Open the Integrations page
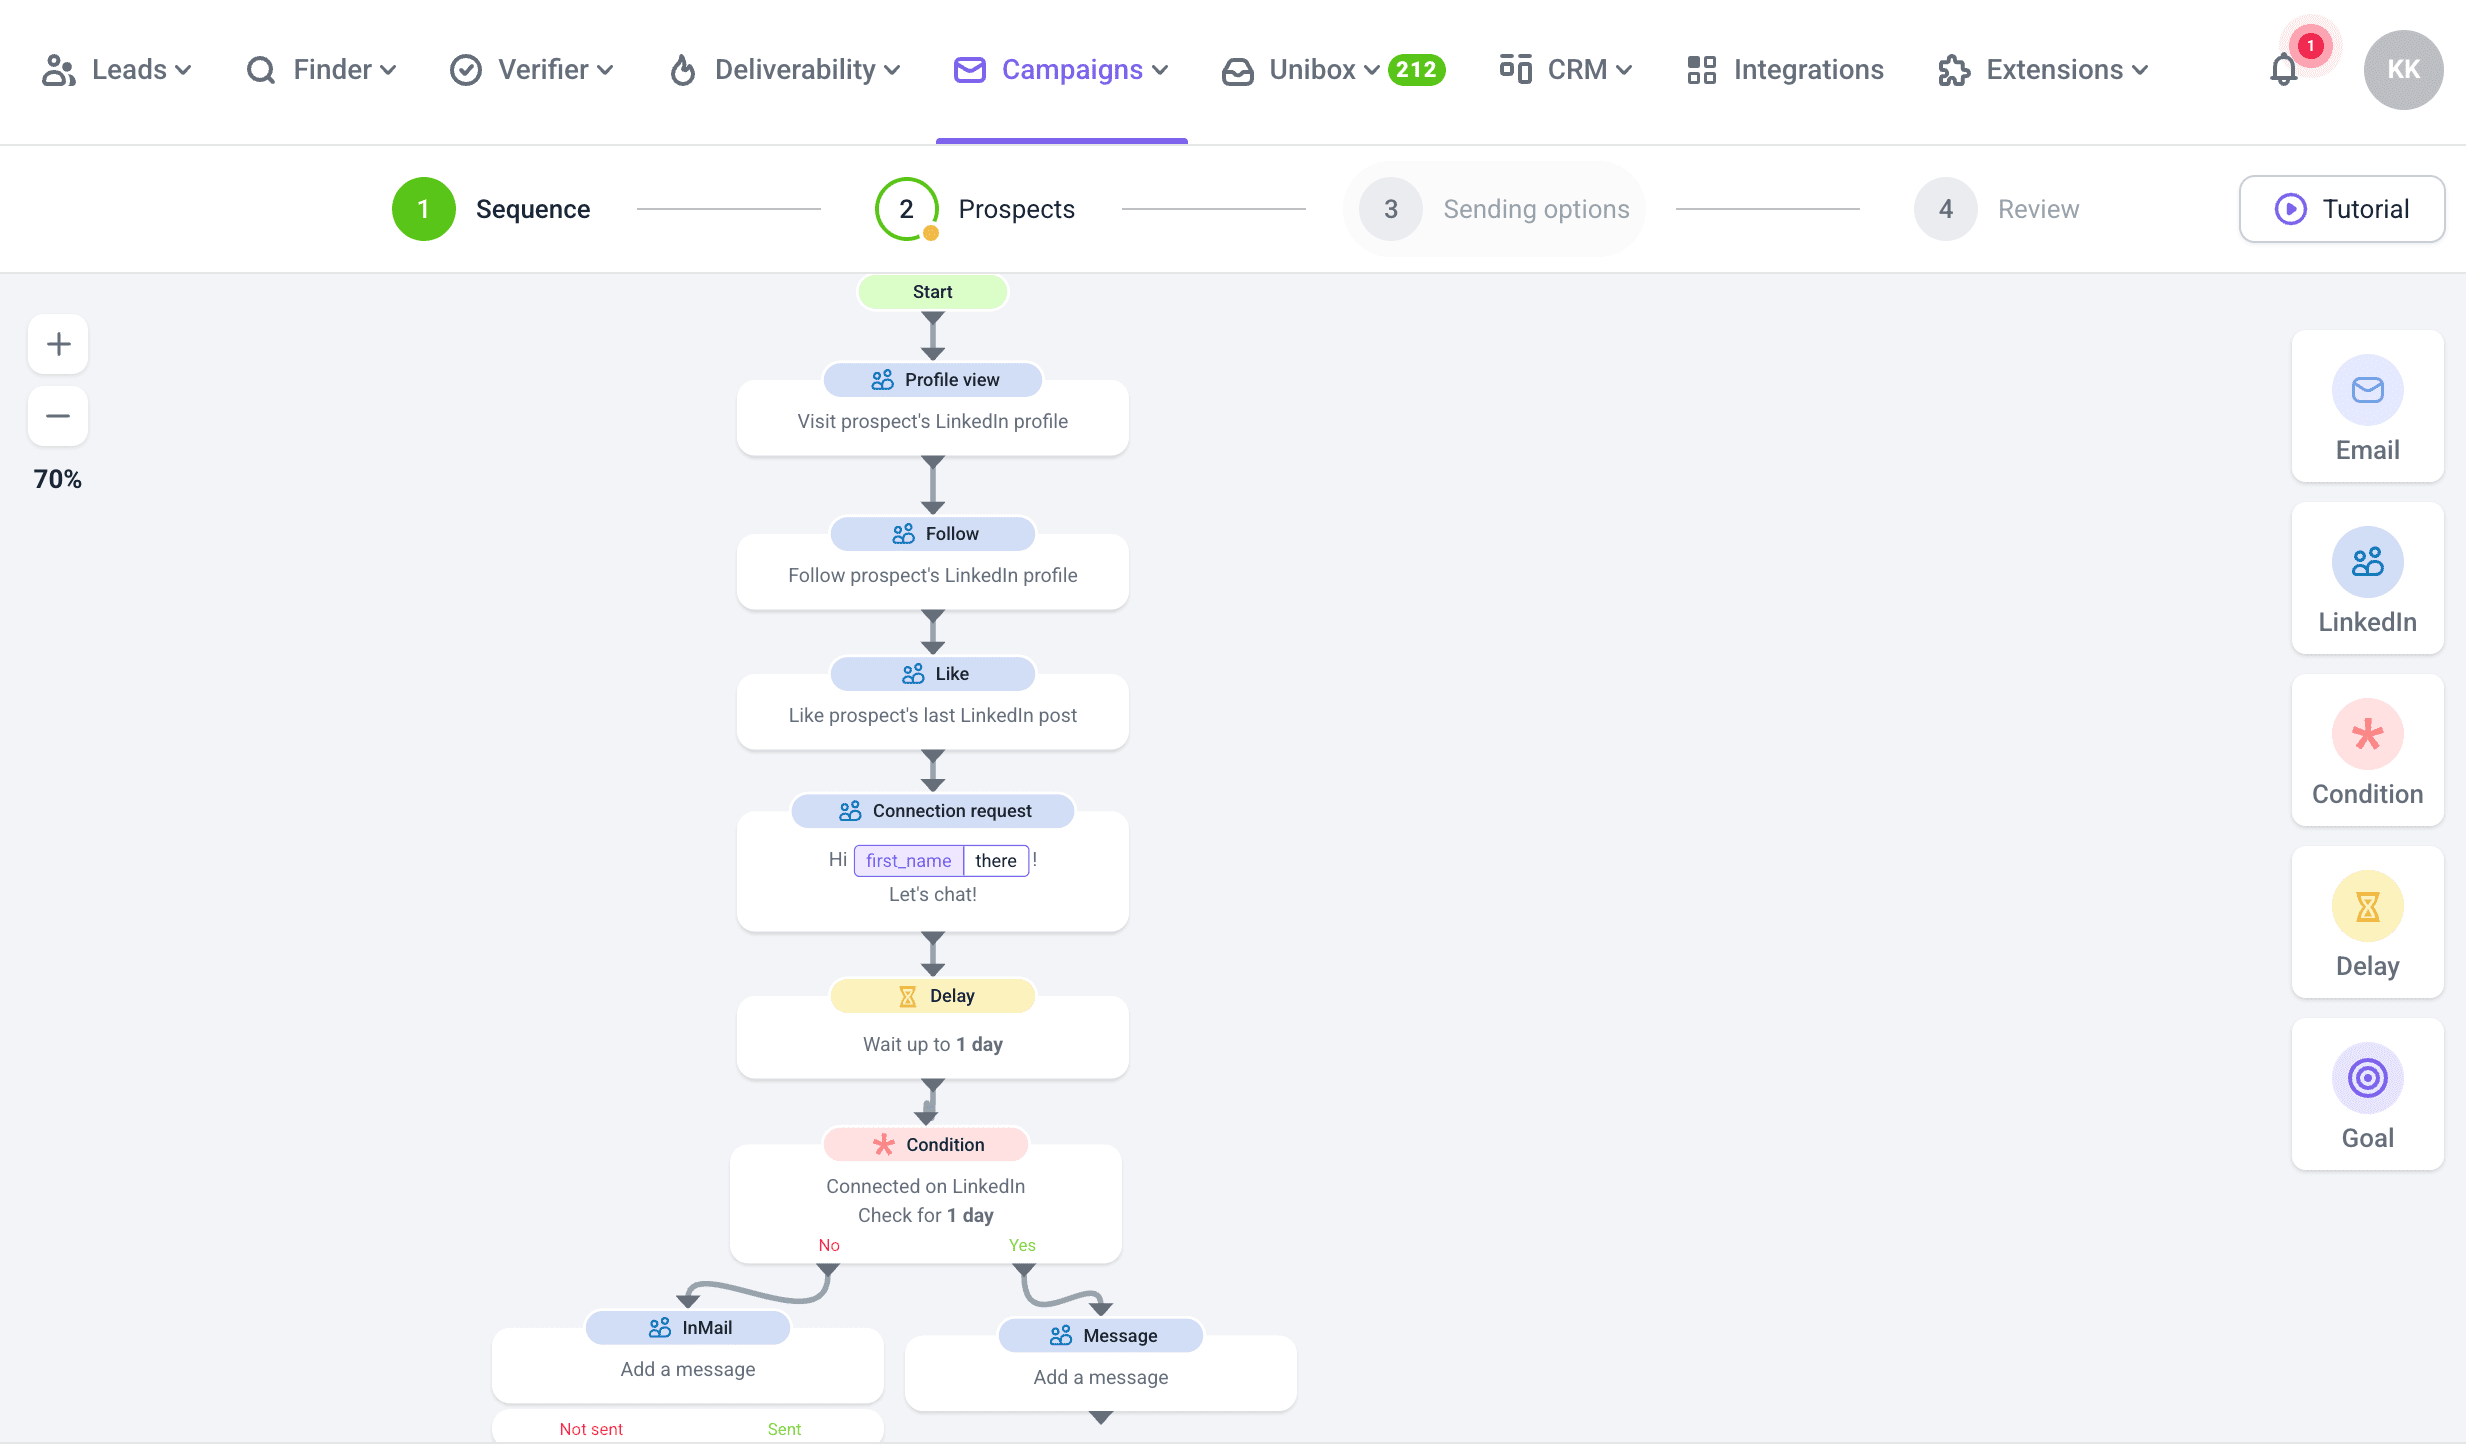This screenshot has width=2466, height=1446. pos(1786,70)
